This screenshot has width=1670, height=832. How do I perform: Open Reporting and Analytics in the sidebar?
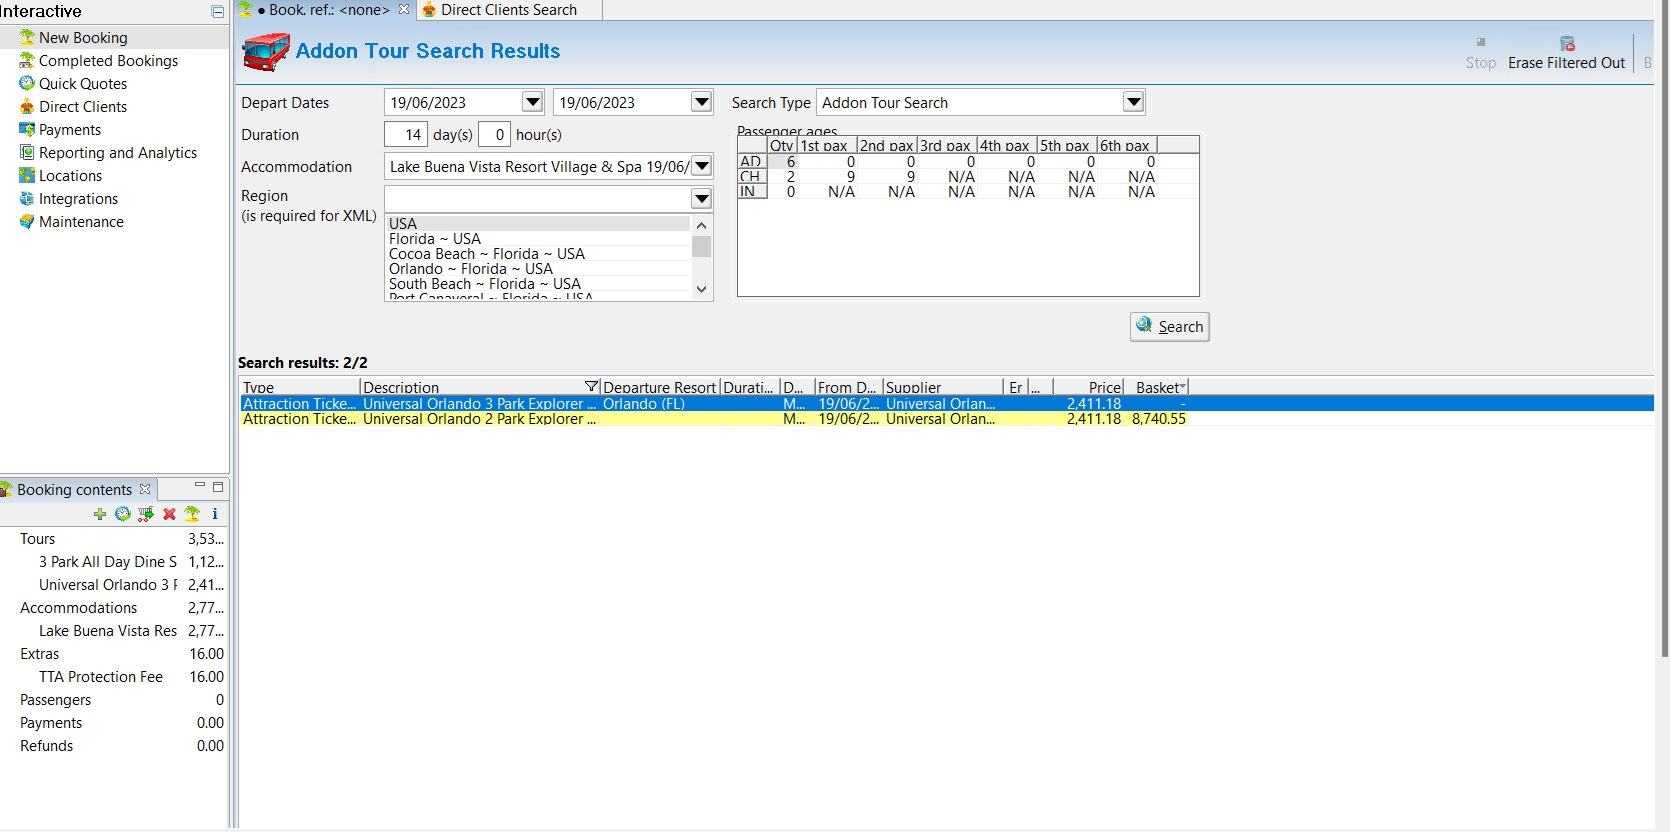click(118, 152)
